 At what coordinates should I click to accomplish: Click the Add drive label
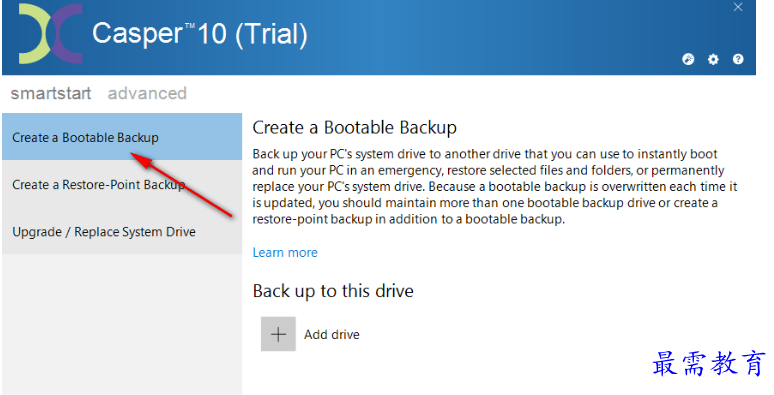(x=332, y=335)
